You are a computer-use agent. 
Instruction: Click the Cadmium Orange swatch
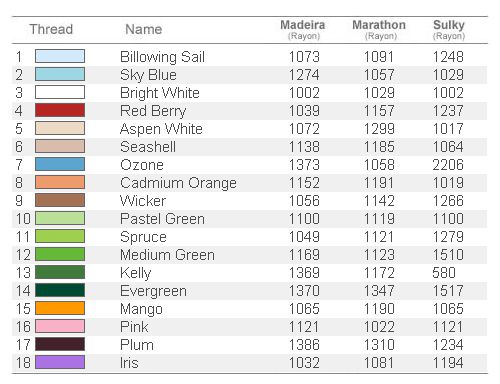[x=60, y=182]
